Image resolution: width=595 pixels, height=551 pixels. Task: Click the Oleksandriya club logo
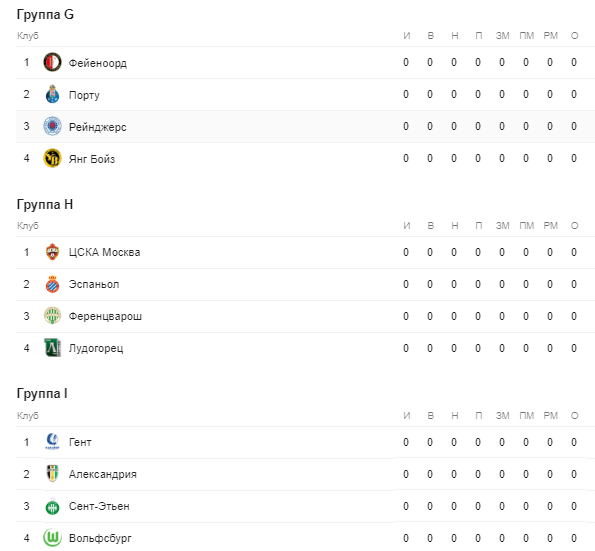52,474
